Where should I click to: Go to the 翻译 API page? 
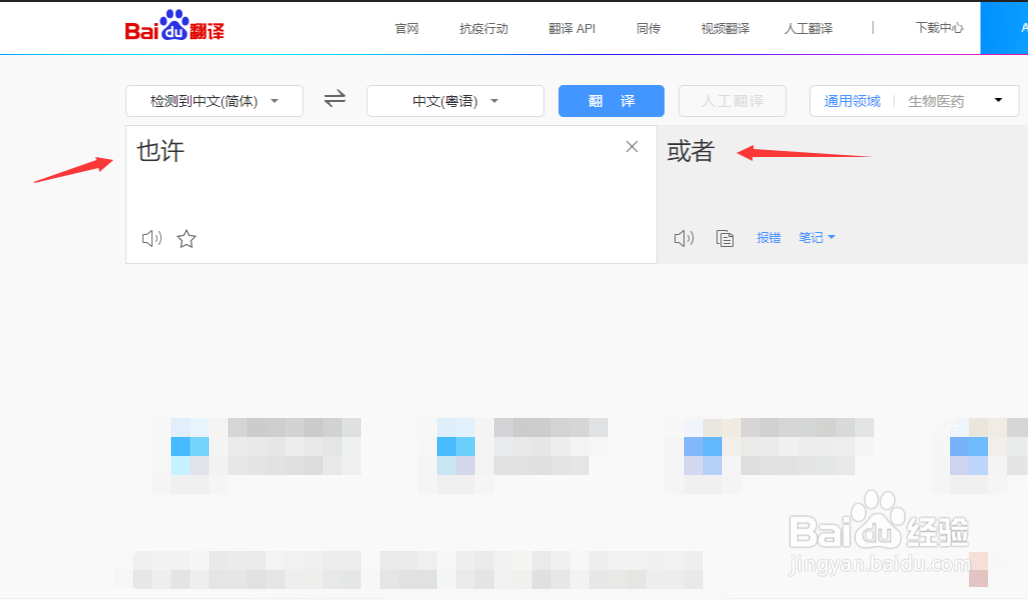571,29
